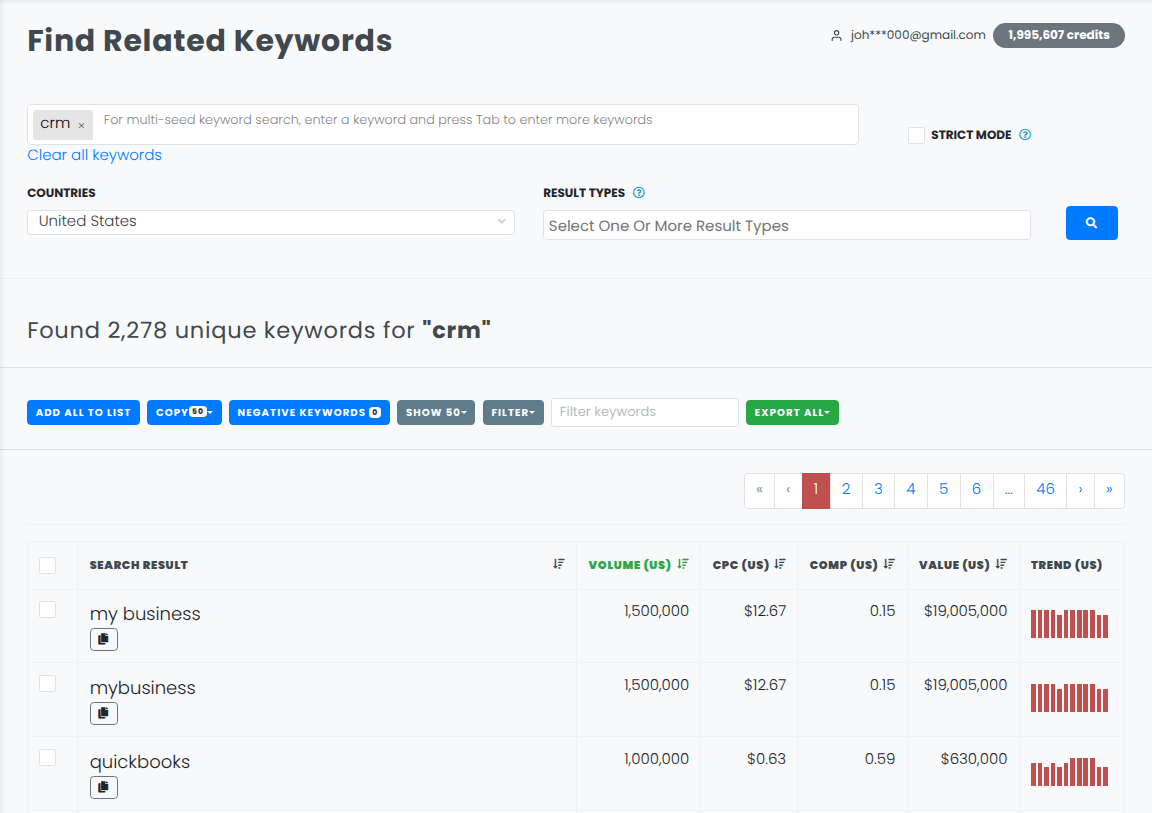Expand the Show 50 dropdown
The image size is (1152, 813).
tap(435, 412)
